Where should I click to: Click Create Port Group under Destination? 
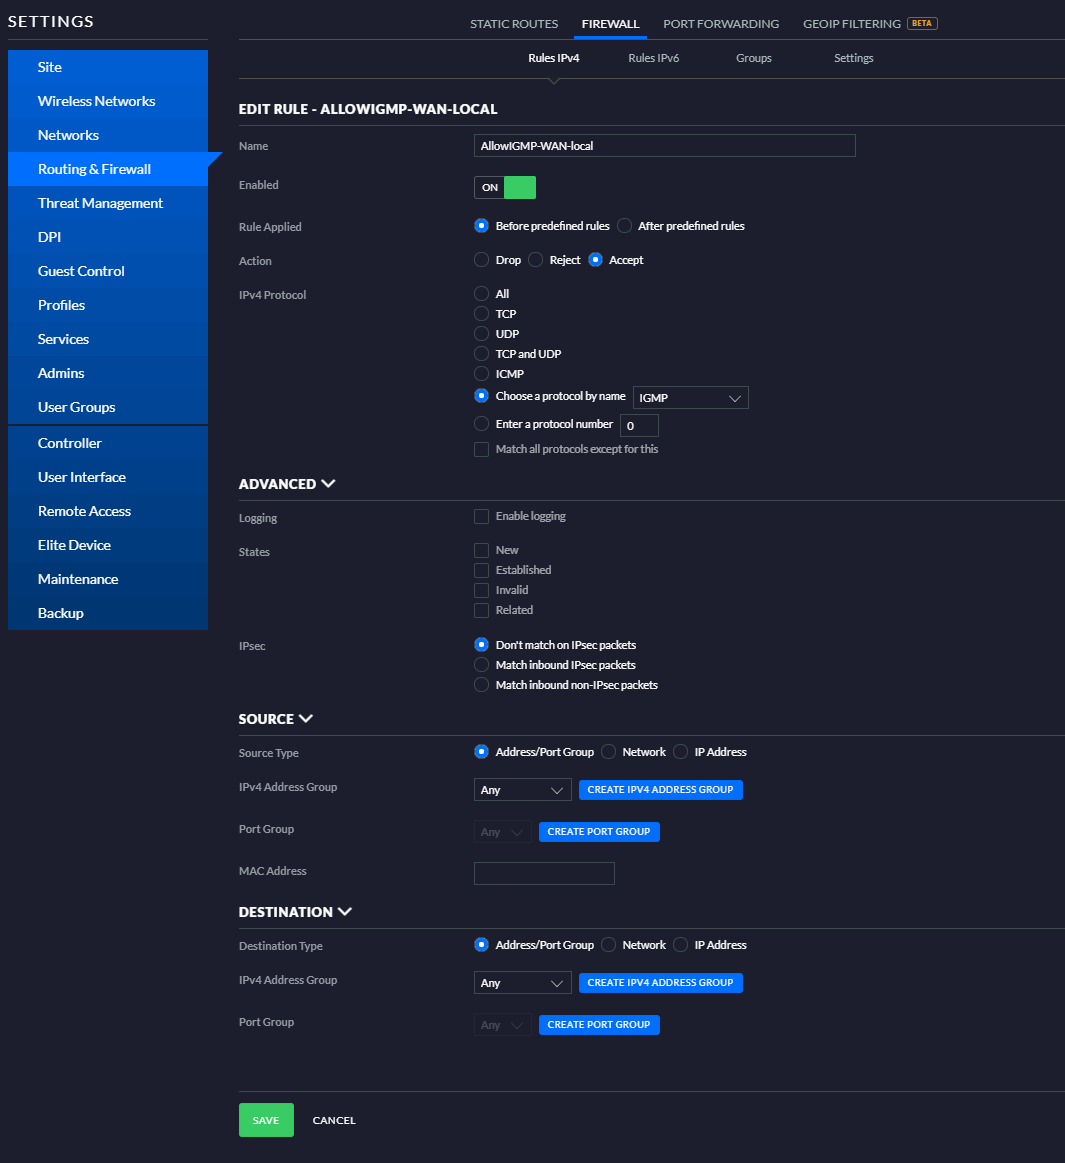click(x=599, y=1024)
